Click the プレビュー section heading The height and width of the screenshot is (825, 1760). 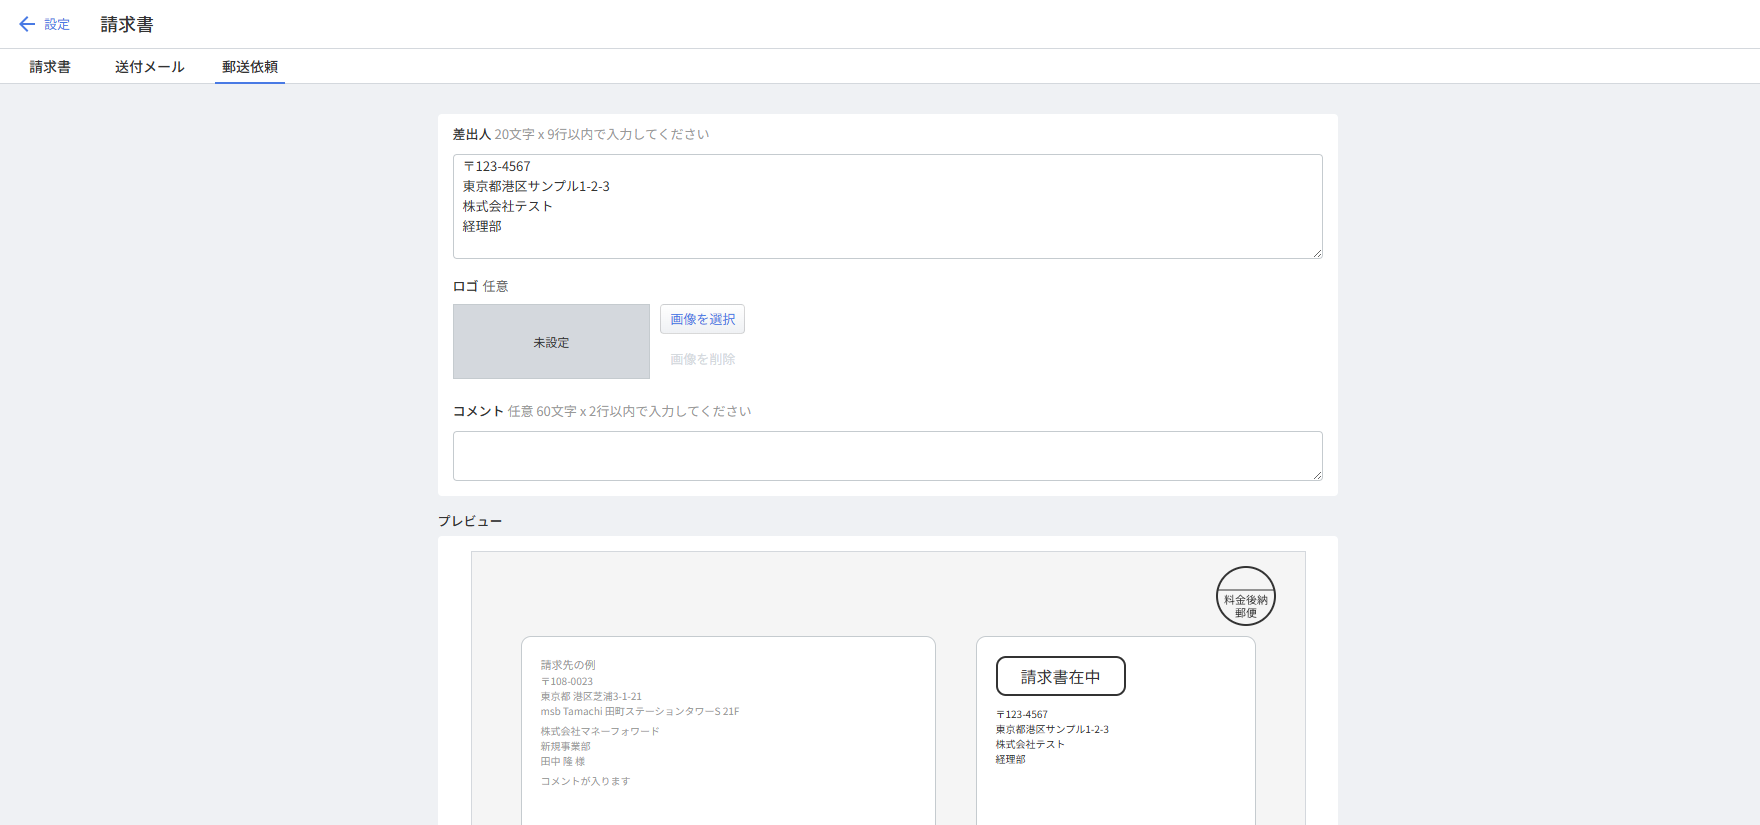point(470,521)
